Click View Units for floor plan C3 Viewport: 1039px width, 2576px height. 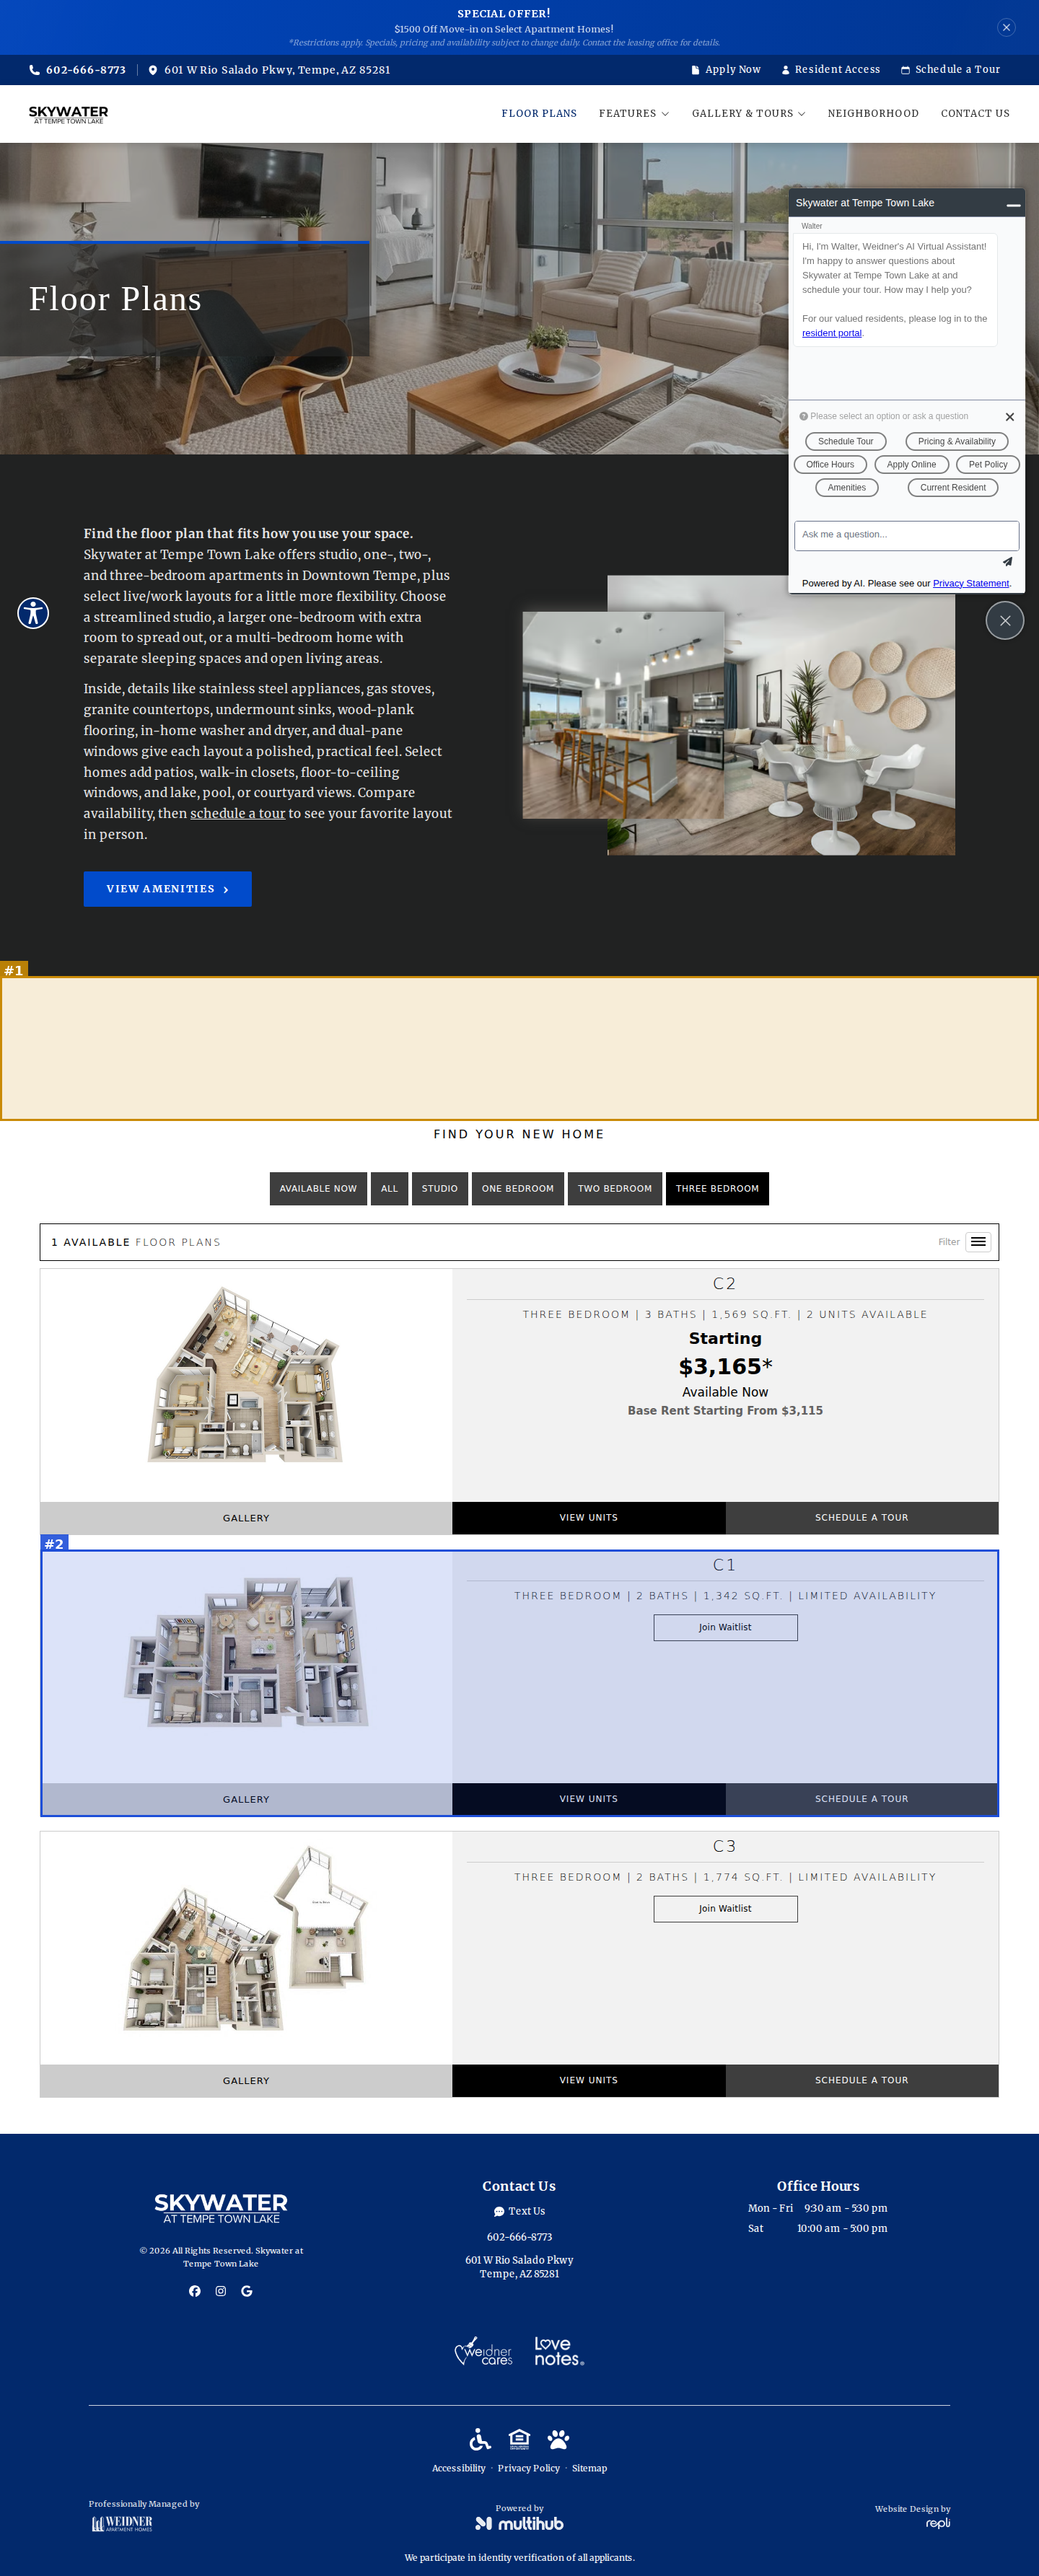589,2080
